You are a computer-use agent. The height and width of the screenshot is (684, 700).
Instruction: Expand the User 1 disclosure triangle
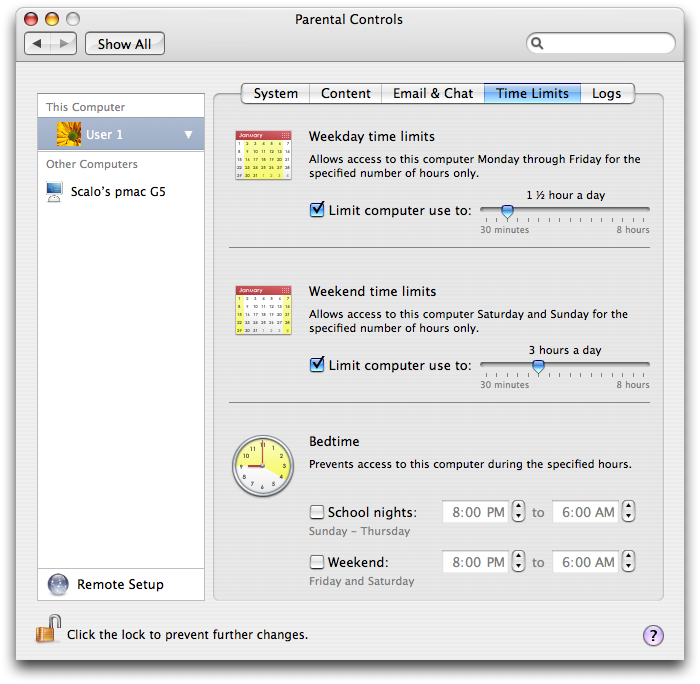tap(188, 134)
